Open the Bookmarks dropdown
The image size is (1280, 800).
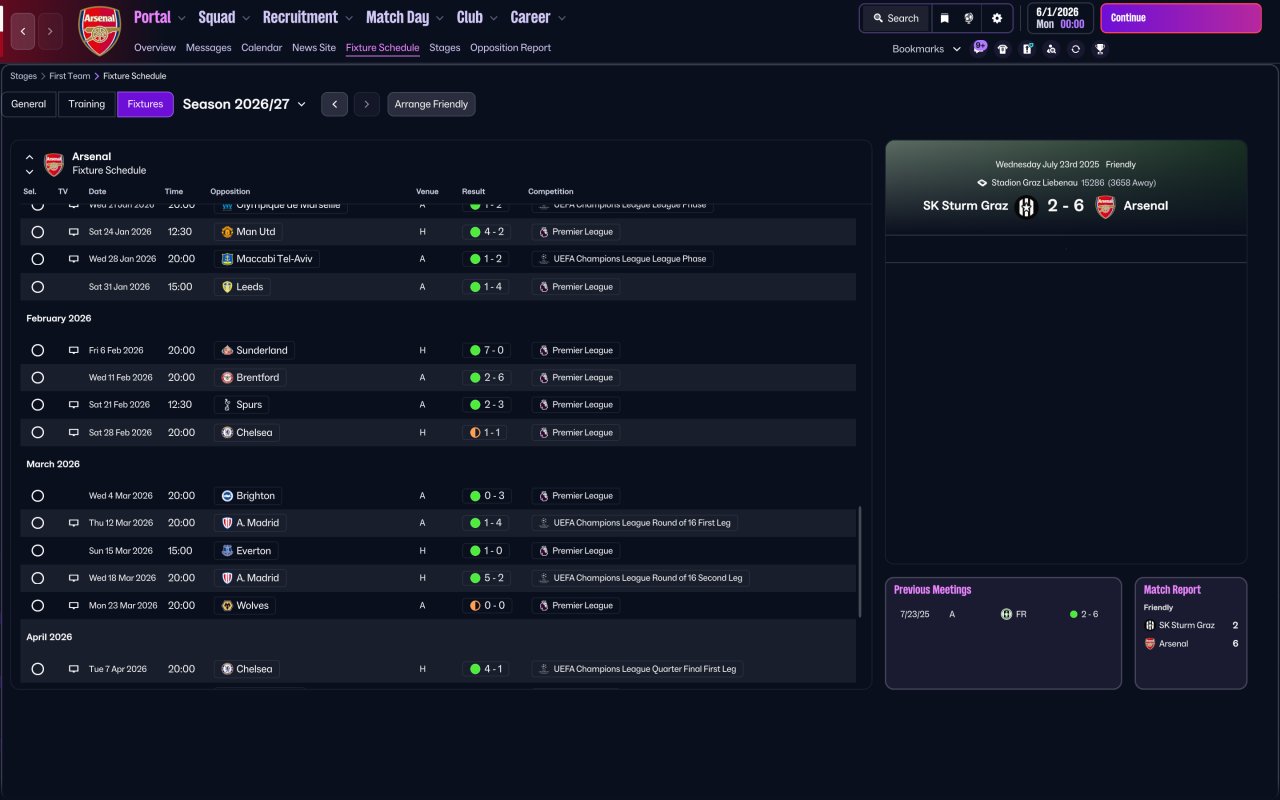(926, 49)
